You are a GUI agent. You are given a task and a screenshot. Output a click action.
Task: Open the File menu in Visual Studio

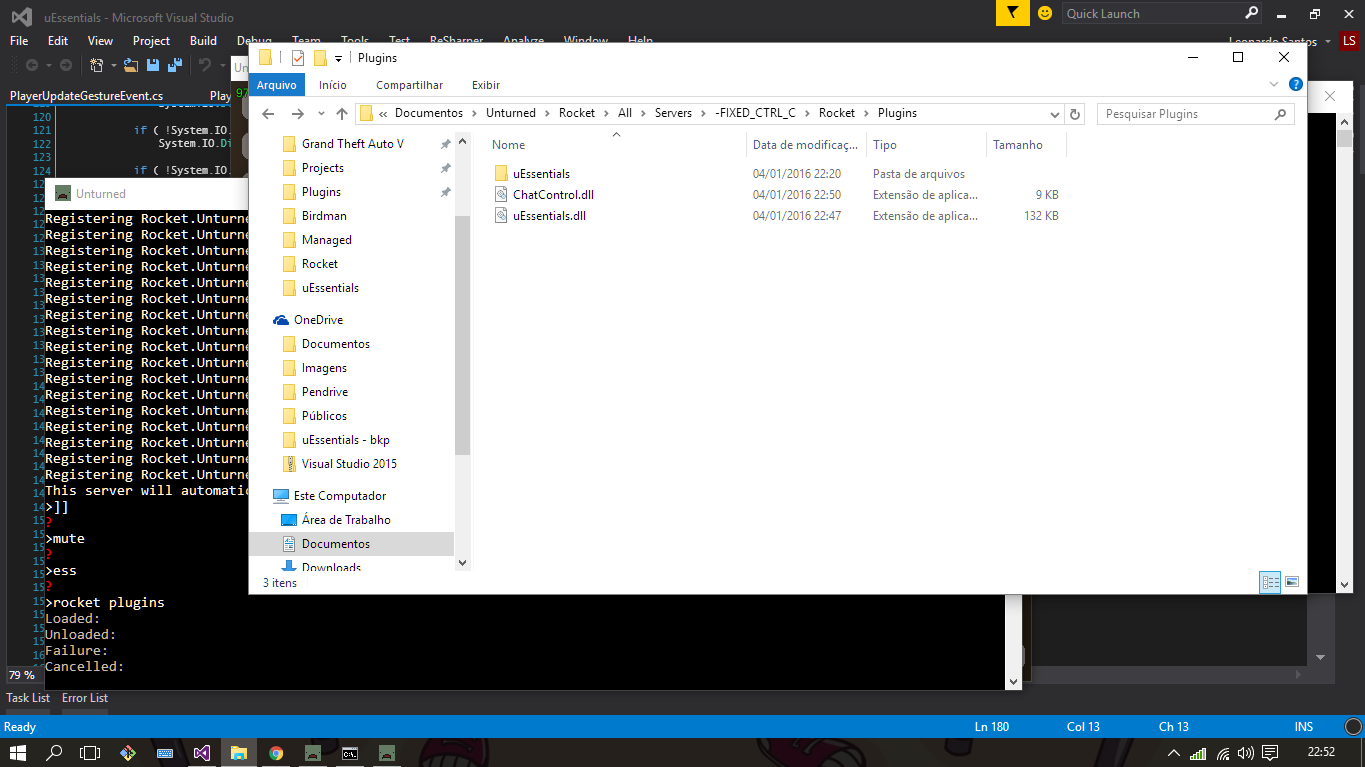point(19,41)
